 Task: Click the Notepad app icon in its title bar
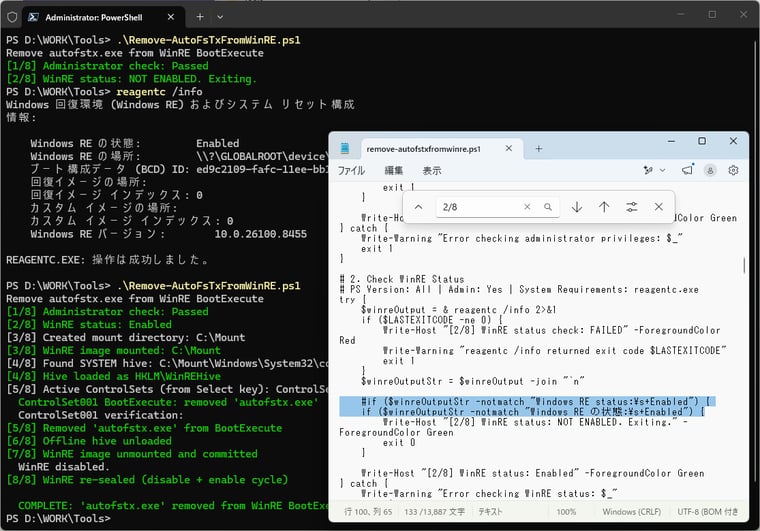pos(345,148)
